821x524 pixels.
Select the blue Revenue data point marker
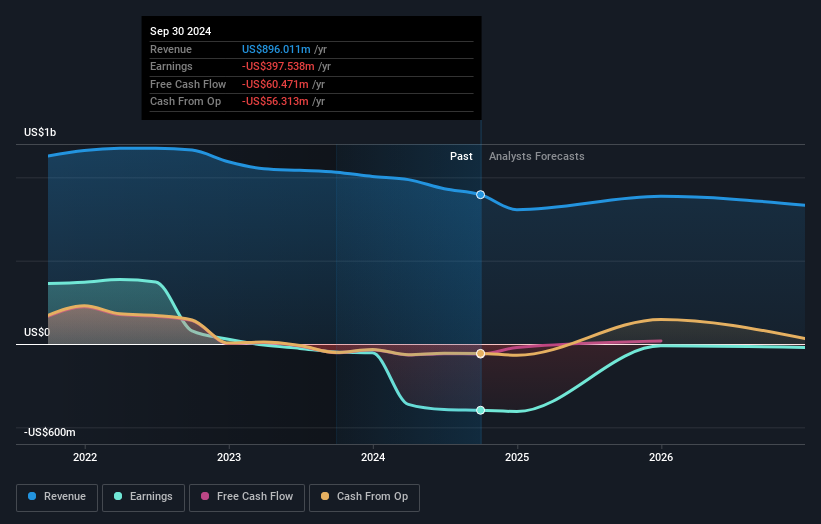[x=480, y=195]
